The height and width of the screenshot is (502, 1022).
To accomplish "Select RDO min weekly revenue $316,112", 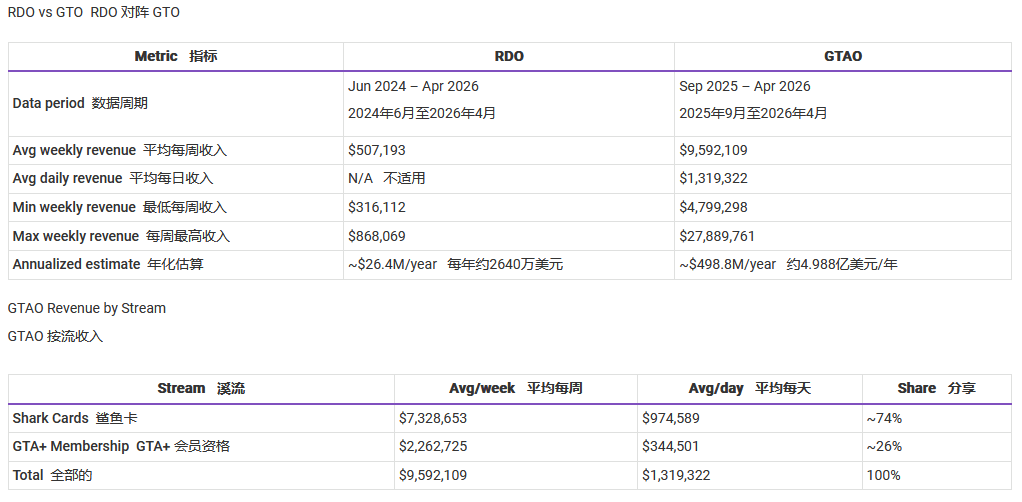I will 377,207.
